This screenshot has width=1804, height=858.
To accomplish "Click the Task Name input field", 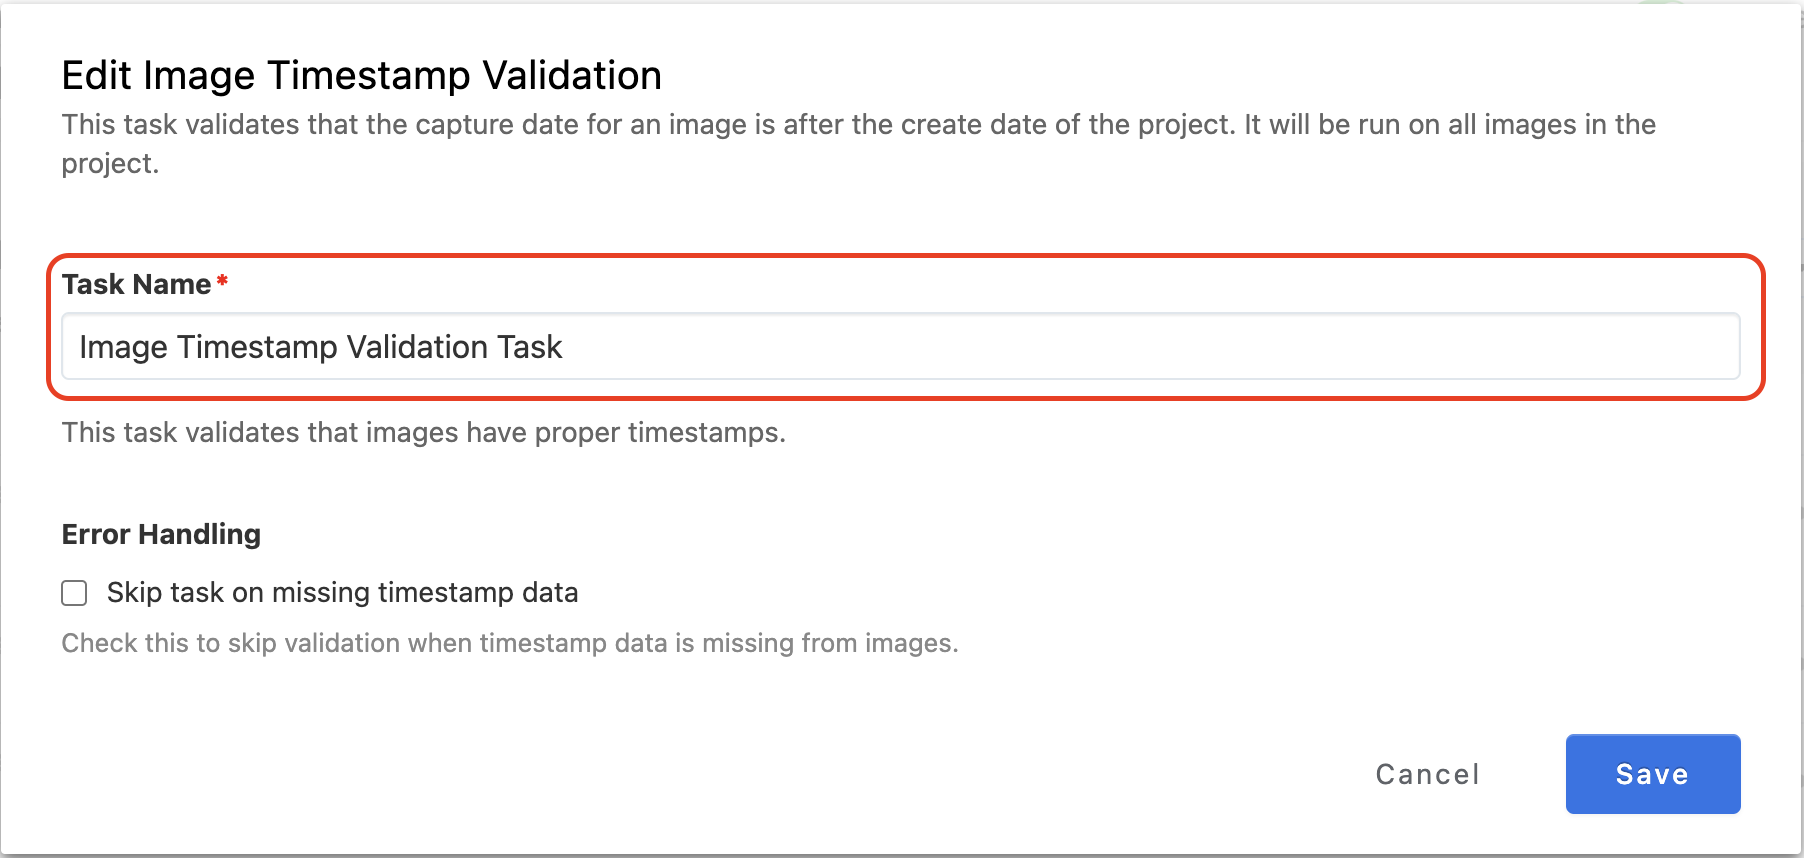I will tap(900, 347).
